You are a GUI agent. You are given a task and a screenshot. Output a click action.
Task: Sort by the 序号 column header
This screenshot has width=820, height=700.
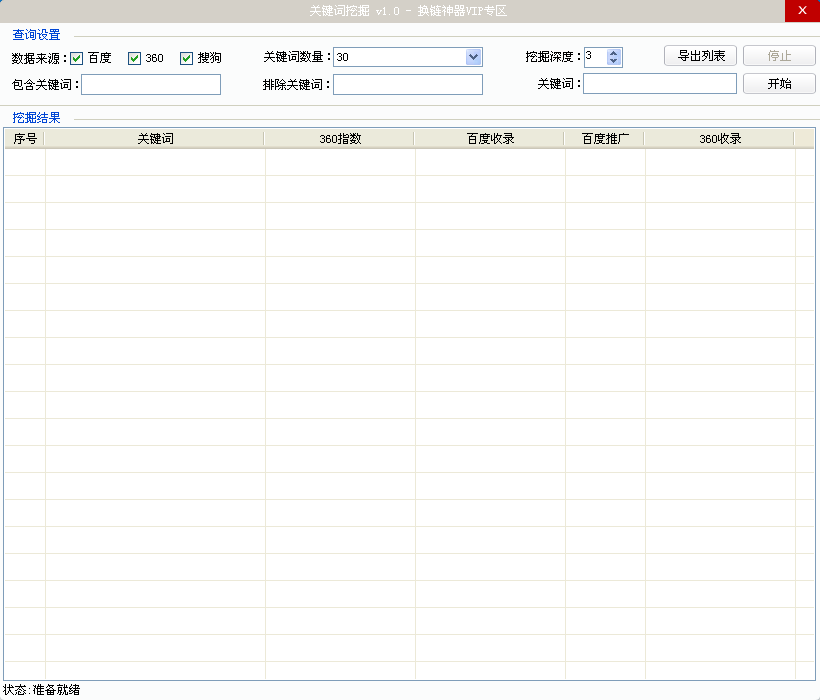coord(25,139)
